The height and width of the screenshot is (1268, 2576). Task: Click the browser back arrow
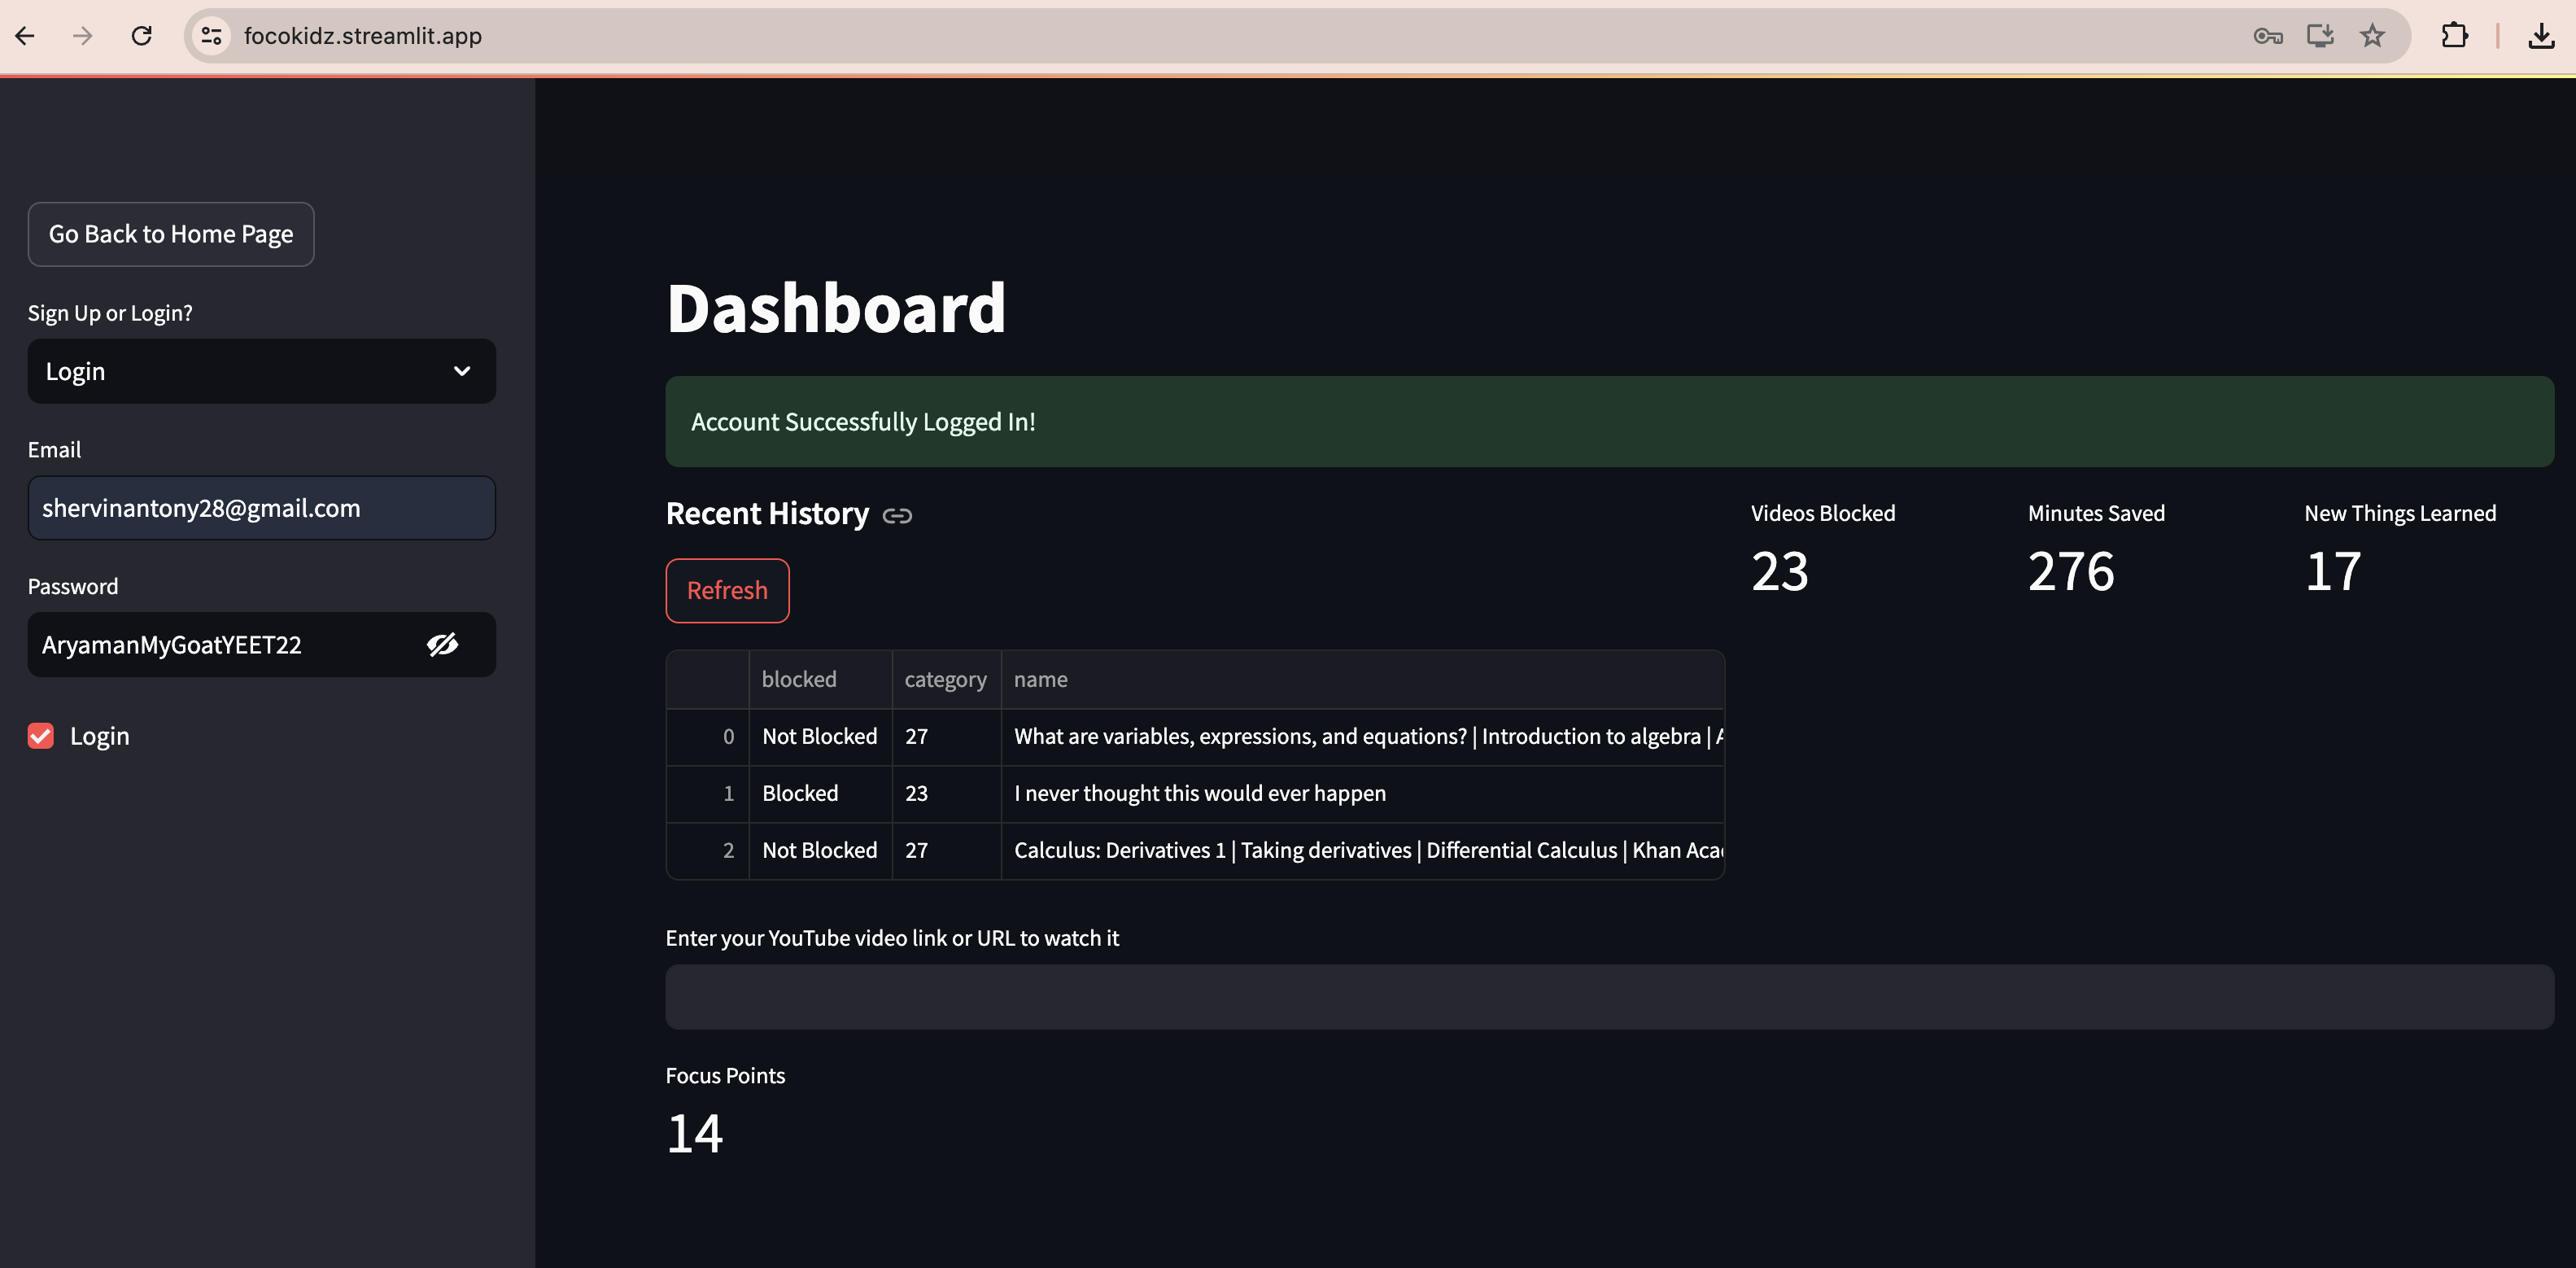coord(26,36)
